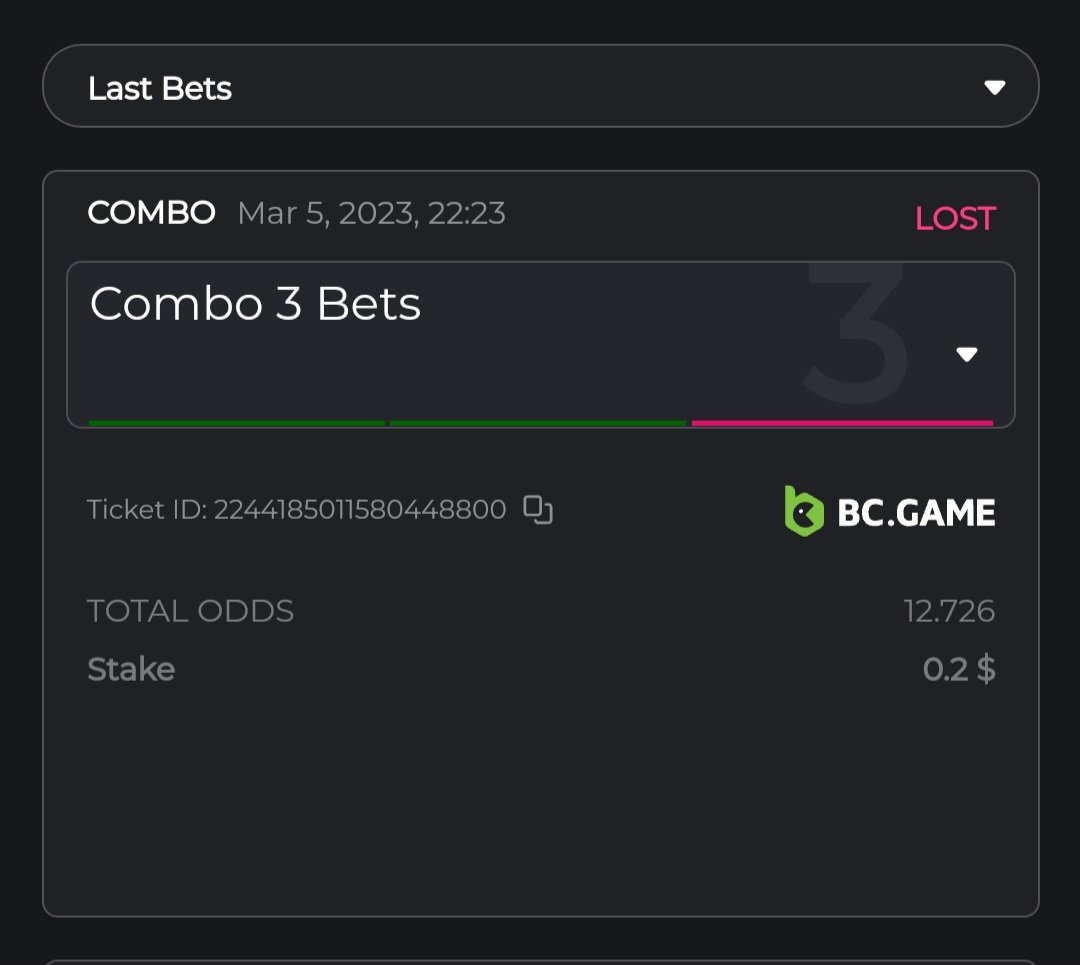
Task: Click the BC.GAME brand name text
Action: tap(916, 513)
